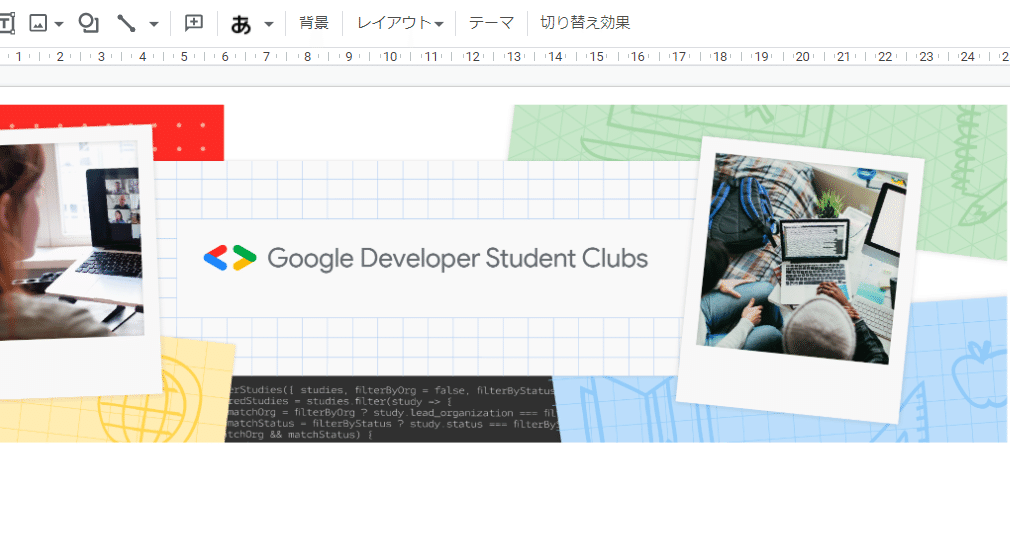Click the insert image icon
The image size is (1010, 535).
click(x=38, y=24)
